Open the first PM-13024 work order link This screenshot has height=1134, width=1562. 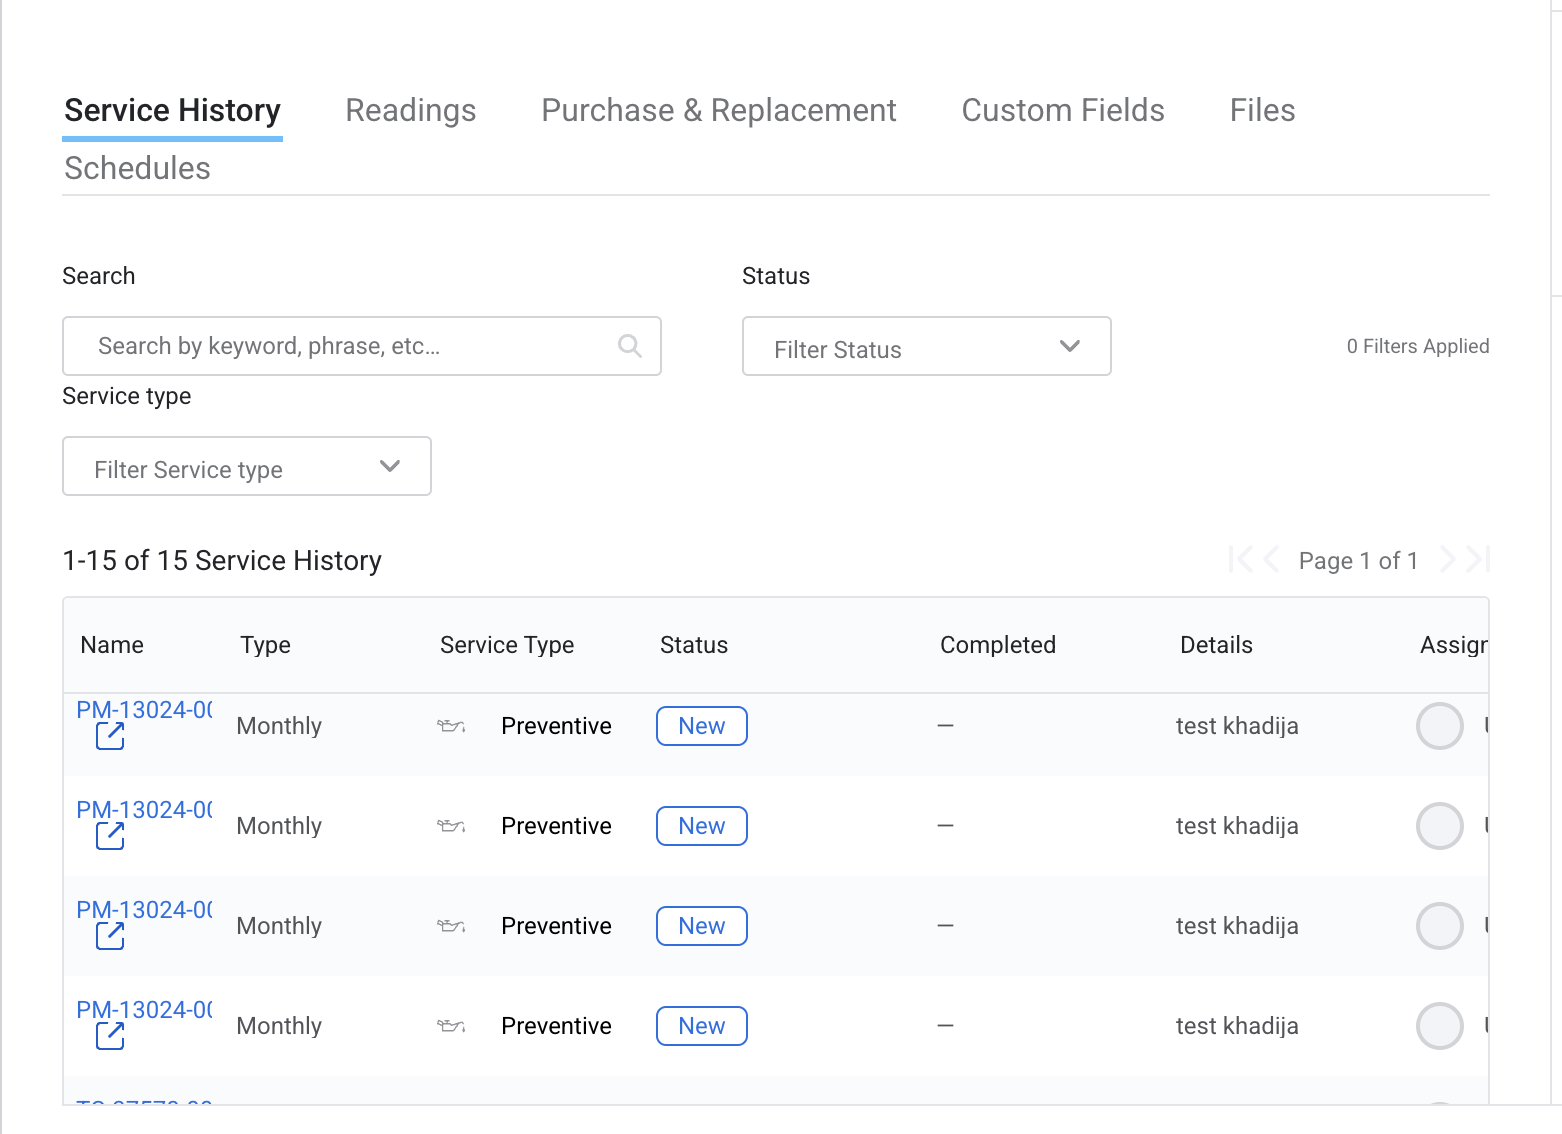point(144,710)
